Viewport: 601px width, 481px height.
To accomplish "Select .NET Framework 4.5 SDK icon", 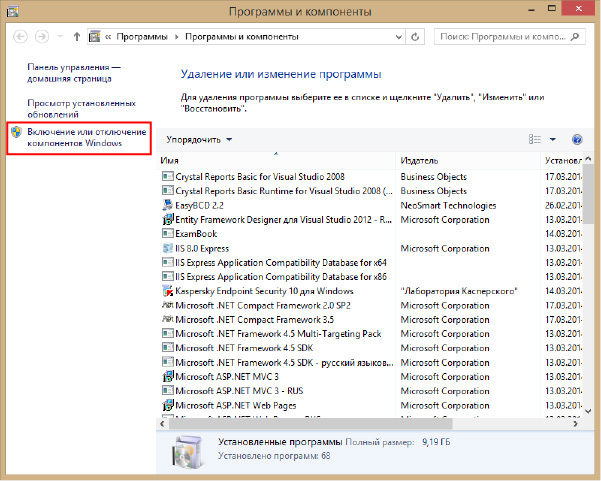I will pos(167,348).
